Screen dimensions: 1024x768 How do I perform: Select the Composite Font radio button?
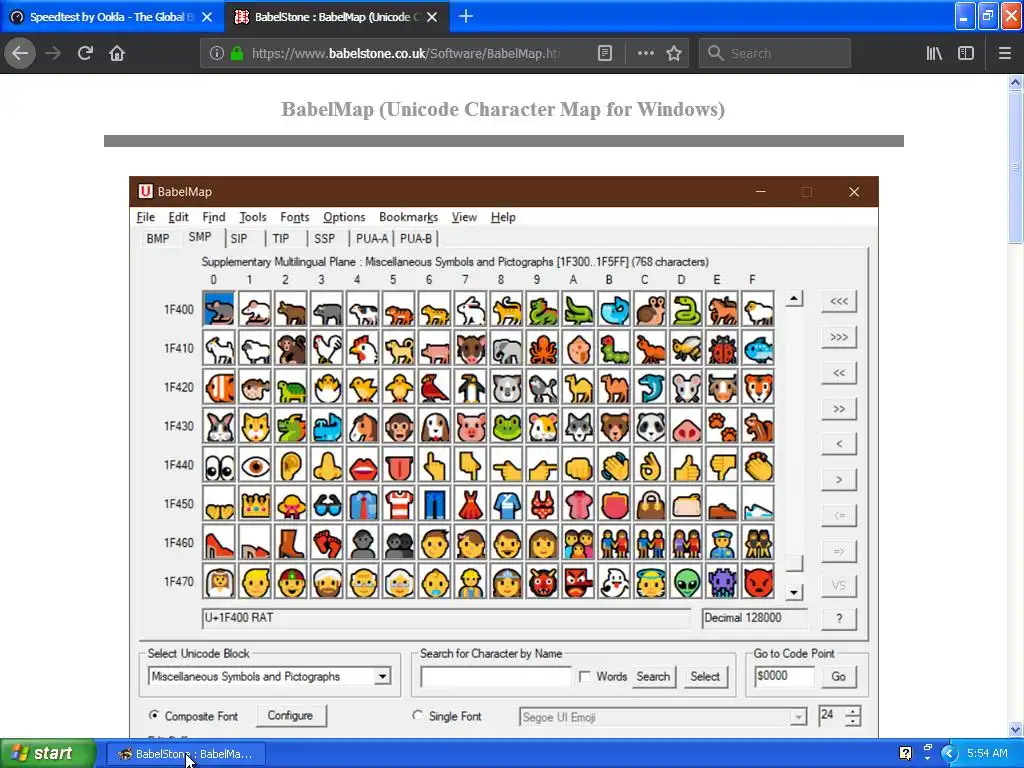tap(153, 715)
